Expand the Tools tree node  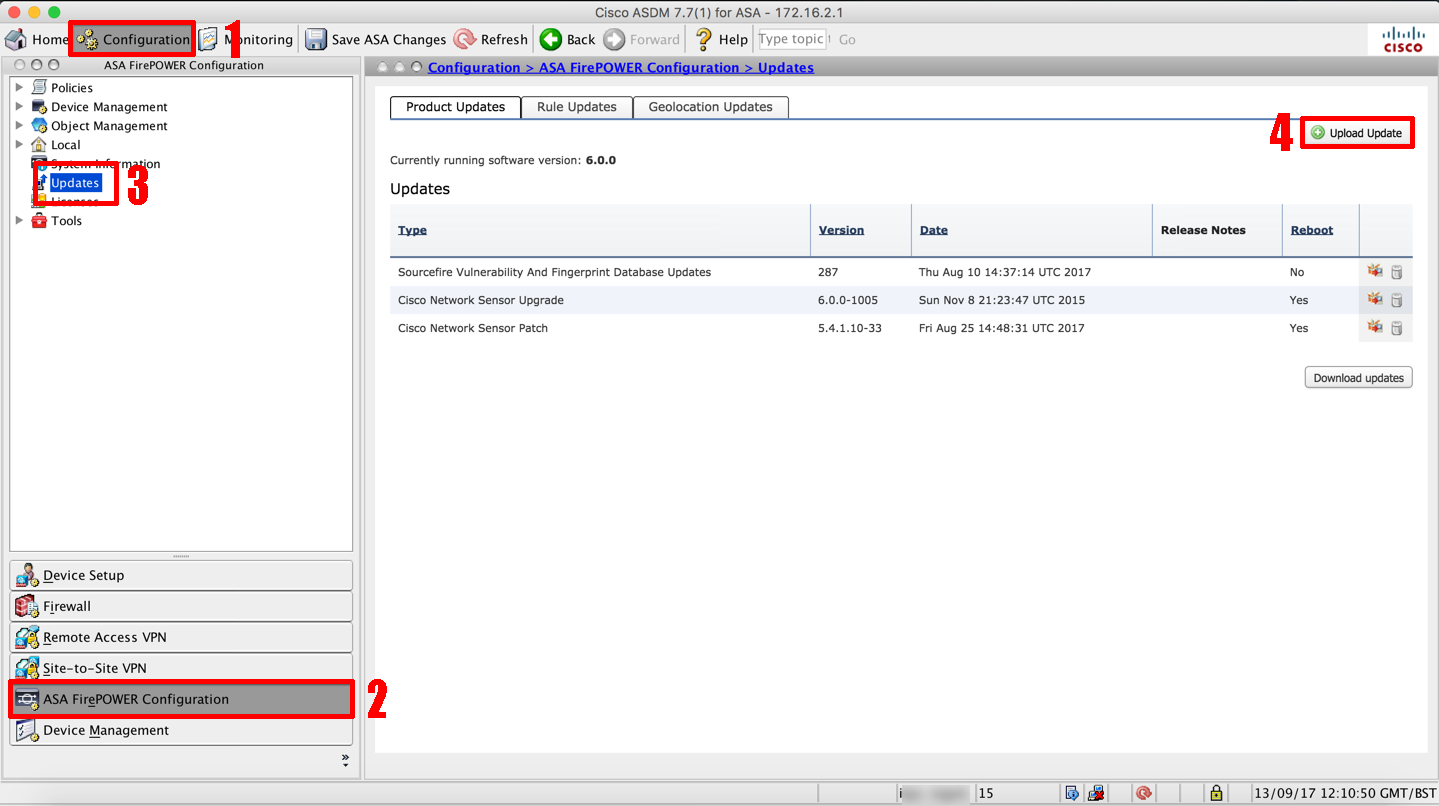pyautogui.click(x=19, y=220)
